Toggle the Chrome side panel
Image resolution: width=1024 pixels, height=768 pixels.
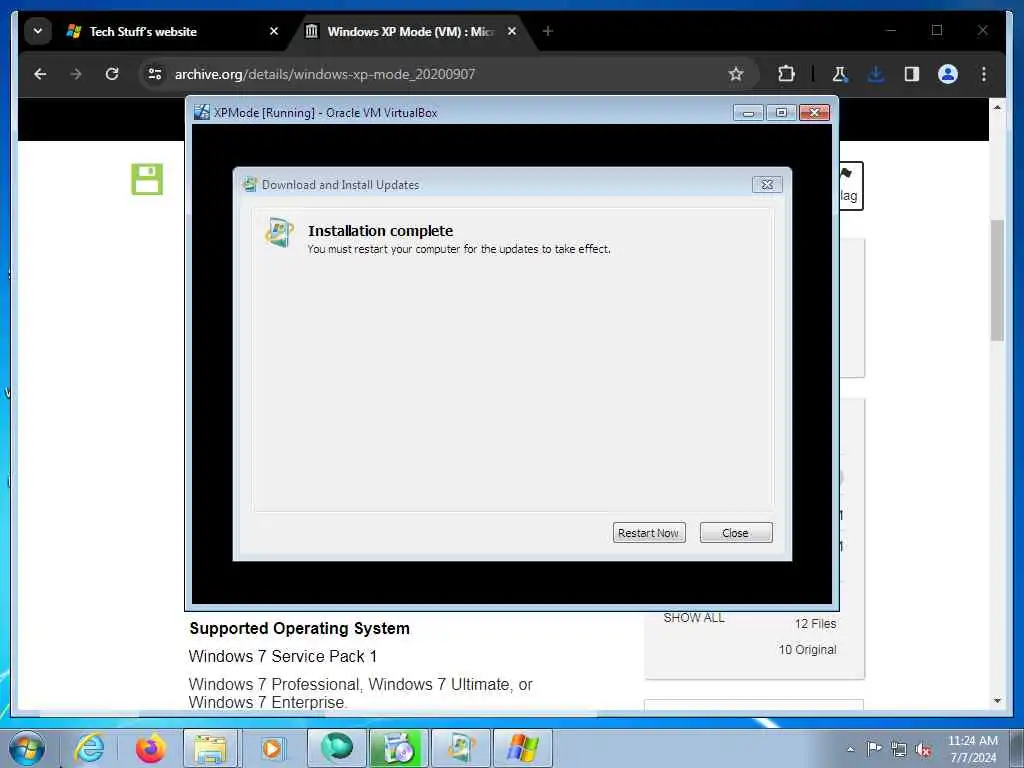coord(912,74)
